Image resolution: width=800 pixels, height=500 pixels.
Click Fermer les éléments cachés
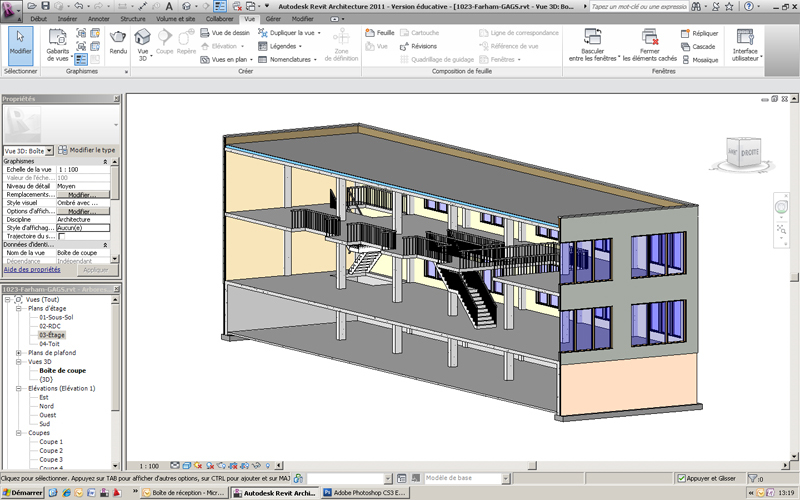(x=649, y=45)
